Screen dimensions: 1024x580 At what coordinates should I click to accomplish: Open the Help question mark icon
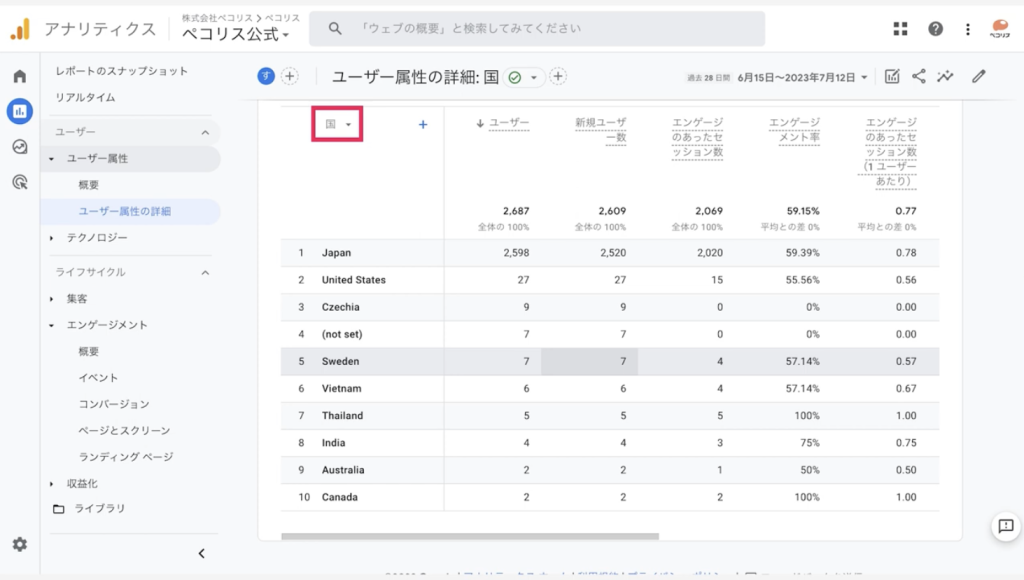tap(935, 29)
